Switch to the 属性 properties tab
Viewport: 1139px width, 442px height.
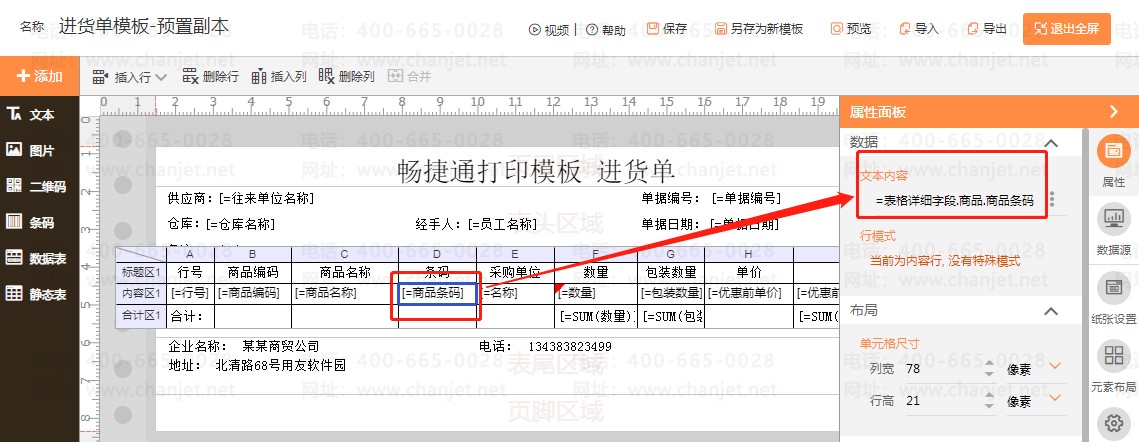click(1113, 161)
